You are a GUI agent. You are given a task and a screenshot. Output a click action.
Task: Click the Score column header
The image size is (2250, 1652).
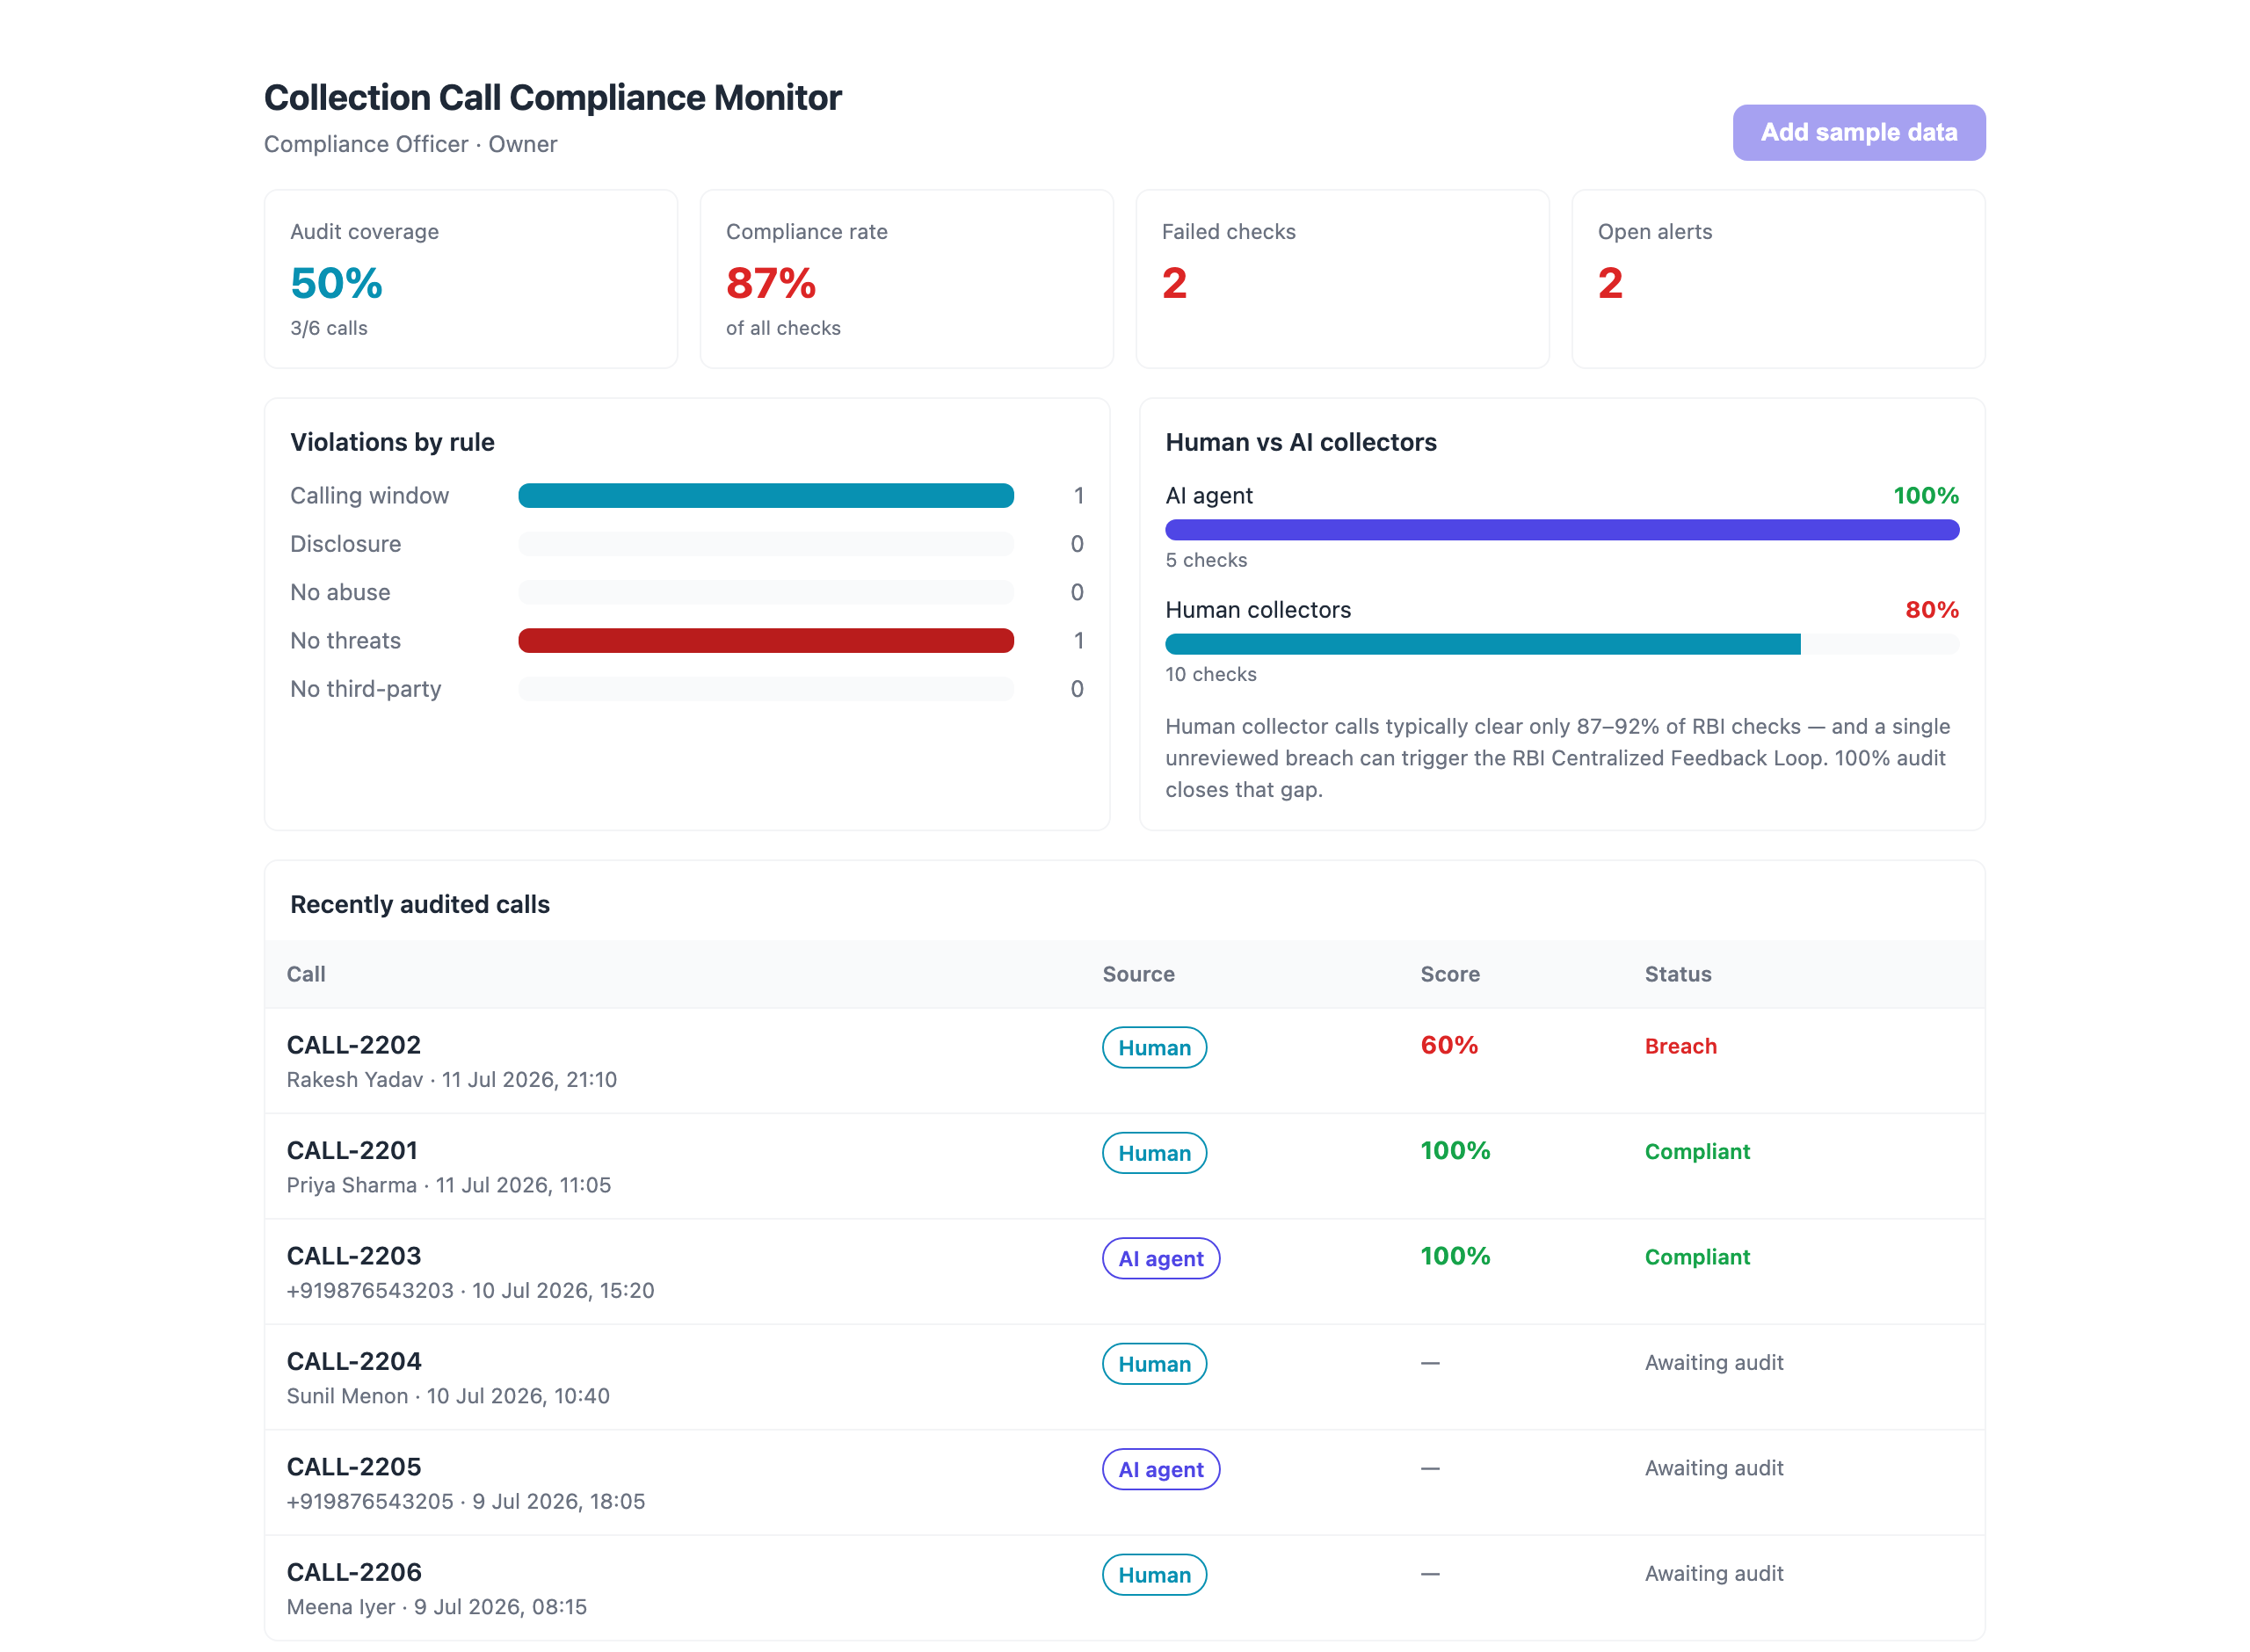(1450, 974)
